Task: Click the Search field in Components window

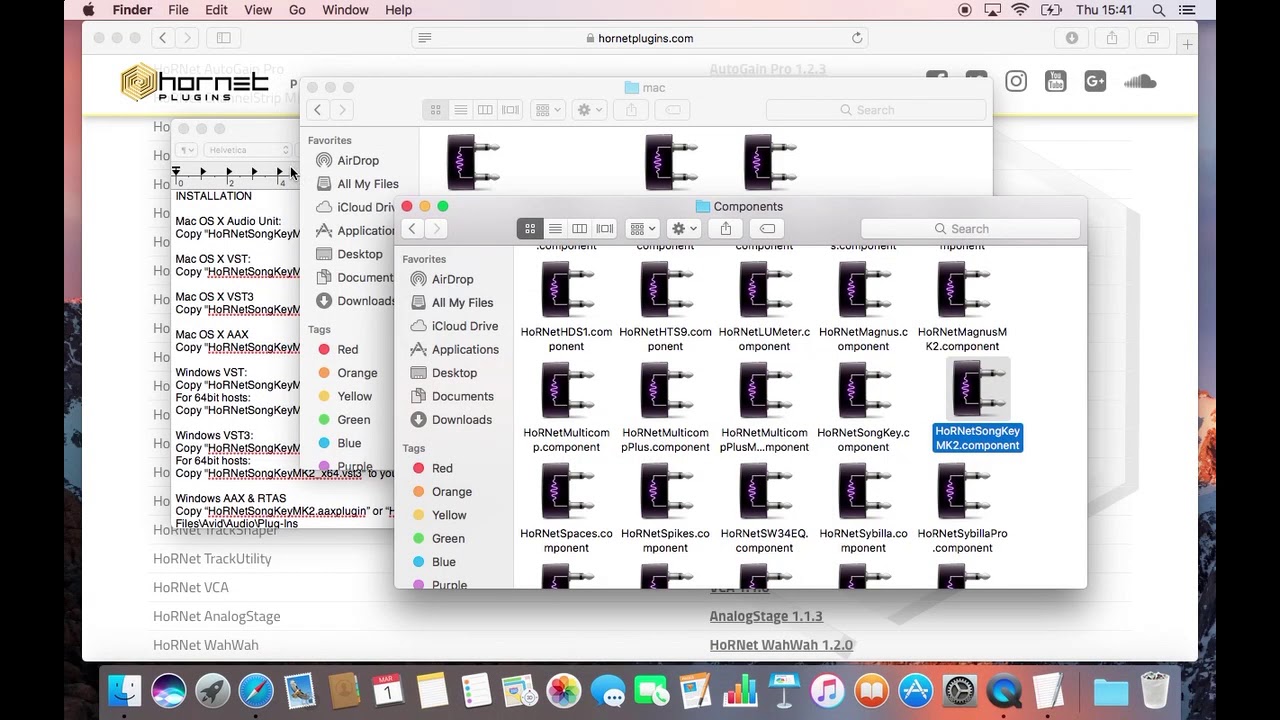Action: point(970,229)
